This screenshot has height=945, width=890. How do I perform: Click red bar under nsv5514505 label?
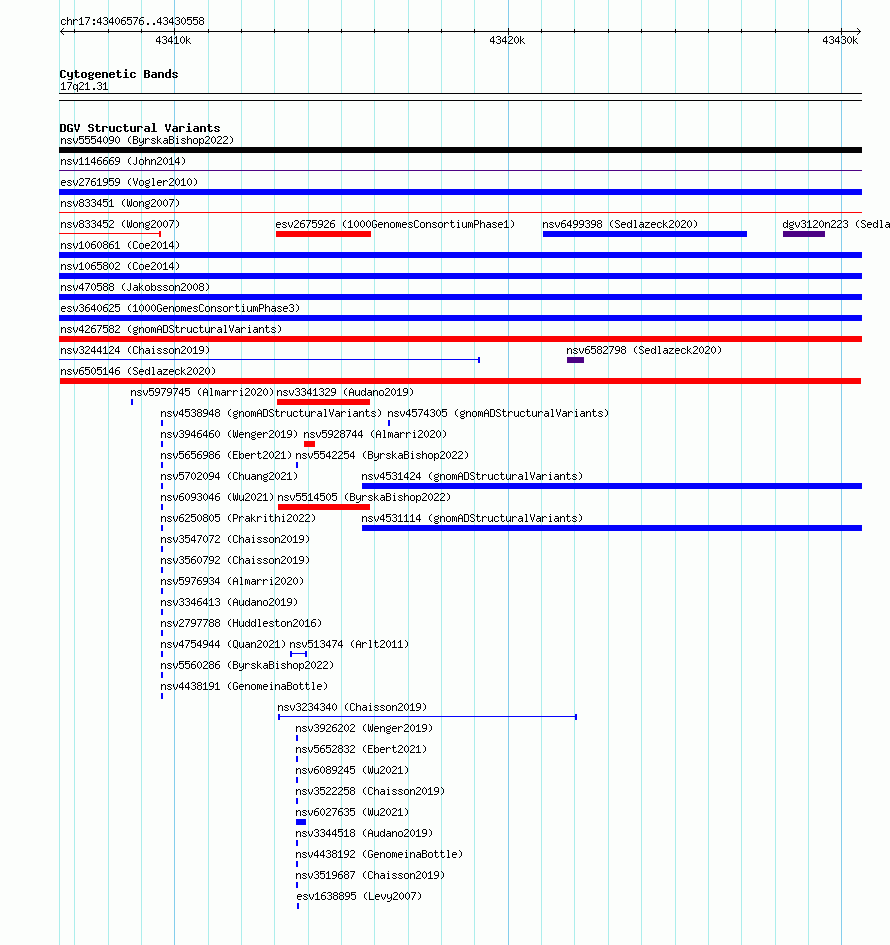coord(324,507)
